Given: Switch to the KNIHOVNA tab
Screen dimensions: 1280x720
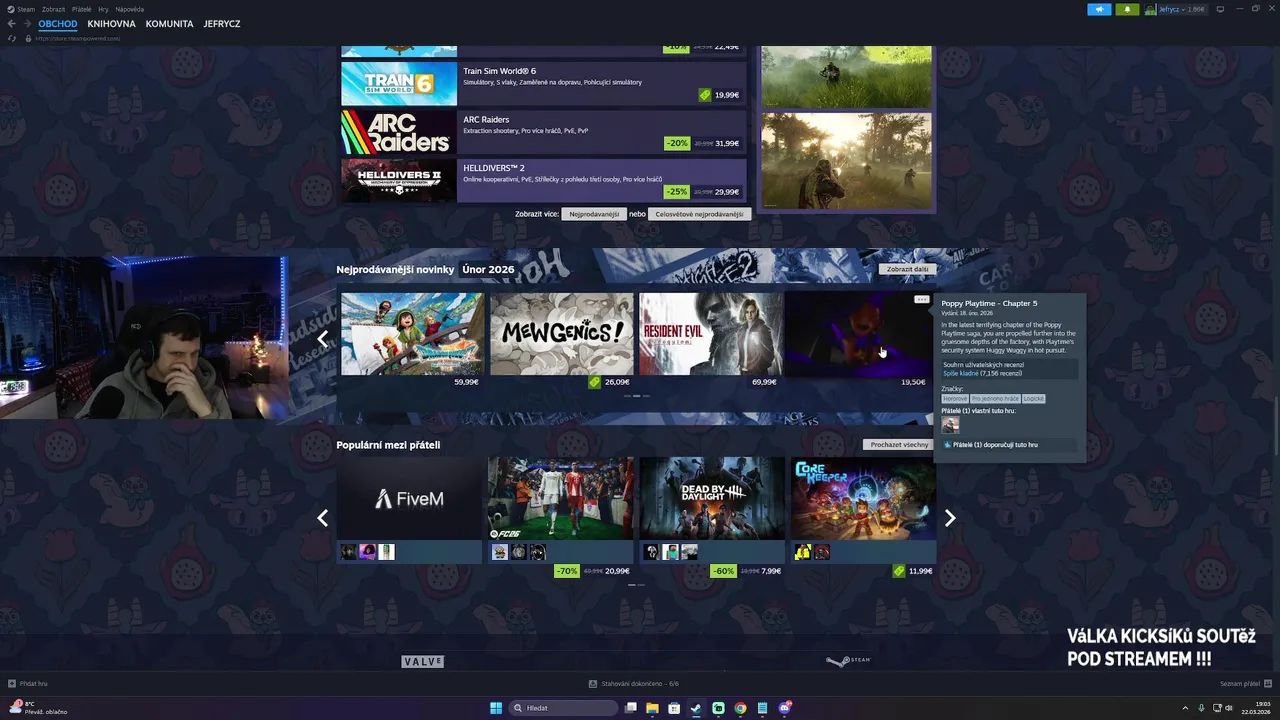Looking at the screenshot, I should pyautogui.click(x=111, y=24).
